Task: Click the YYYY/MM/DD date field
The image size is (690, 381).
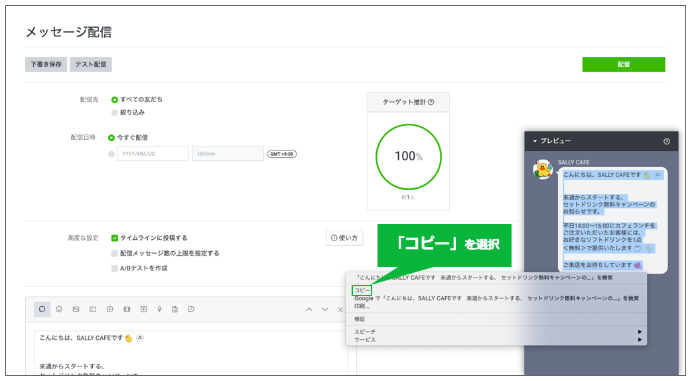Action: coord(153,154)
